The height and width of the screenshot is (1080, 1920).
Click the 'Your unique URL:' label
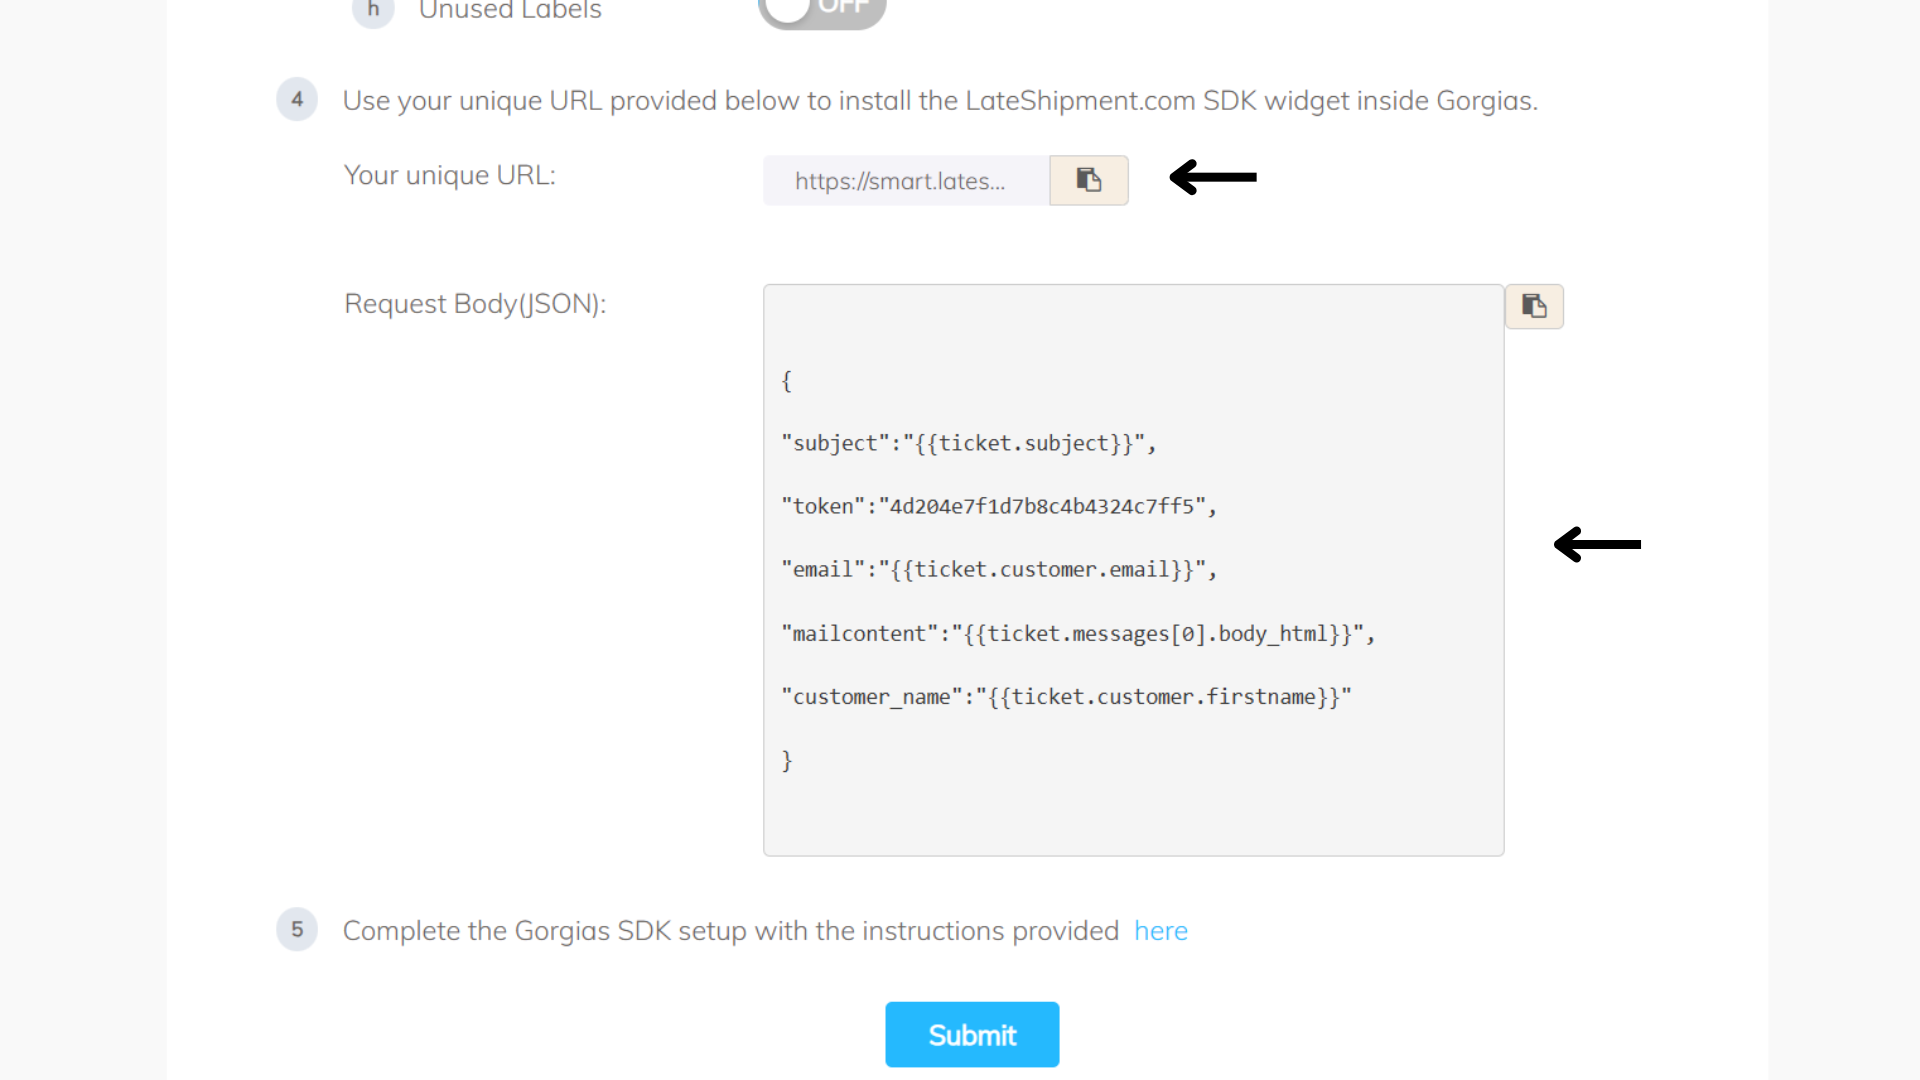[x=450, y=175]
